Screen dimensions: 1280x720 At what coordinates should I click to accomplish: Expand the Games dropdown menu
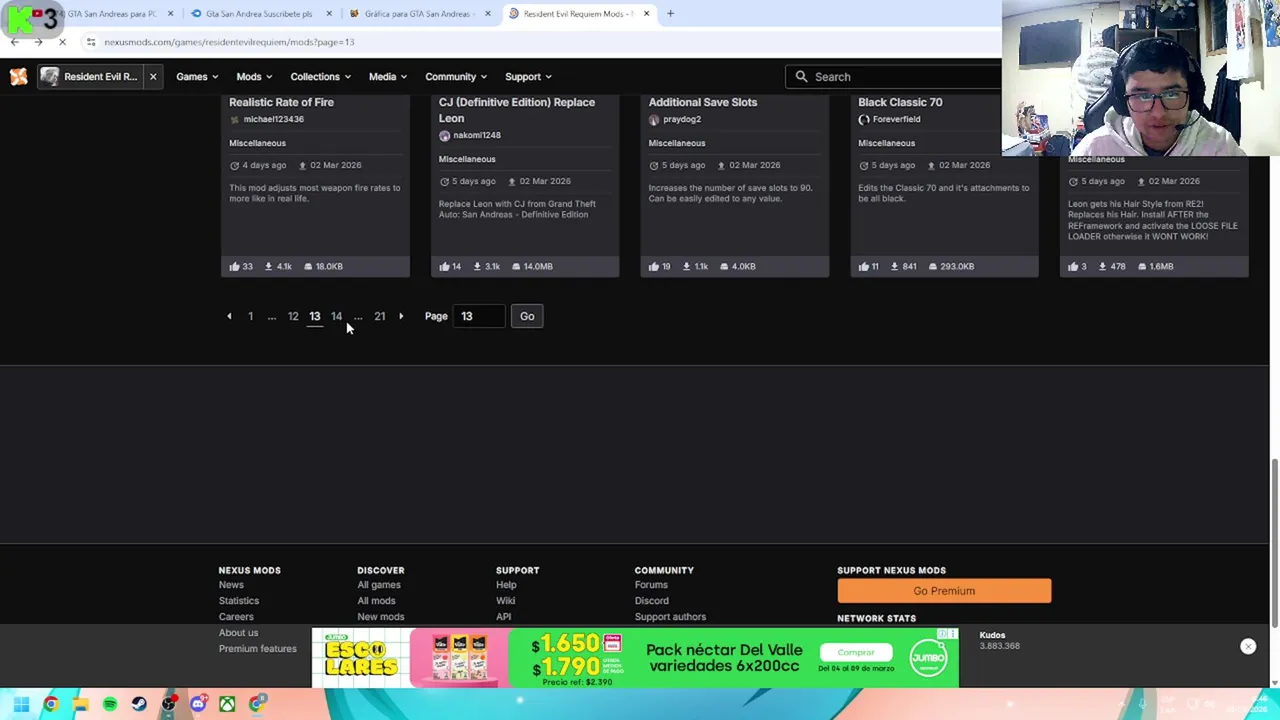(198, 77)
